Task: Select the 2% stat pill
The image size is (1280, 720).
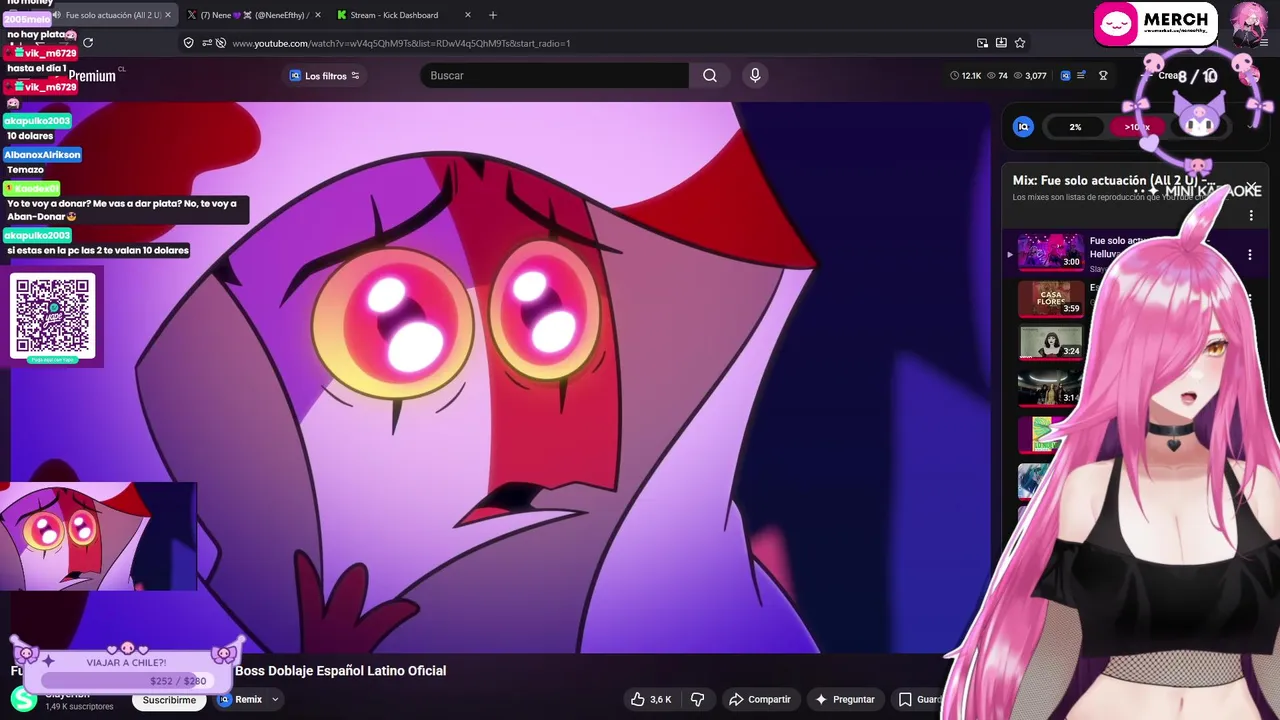Action: pyautogui.click(x=1075, y=127)
